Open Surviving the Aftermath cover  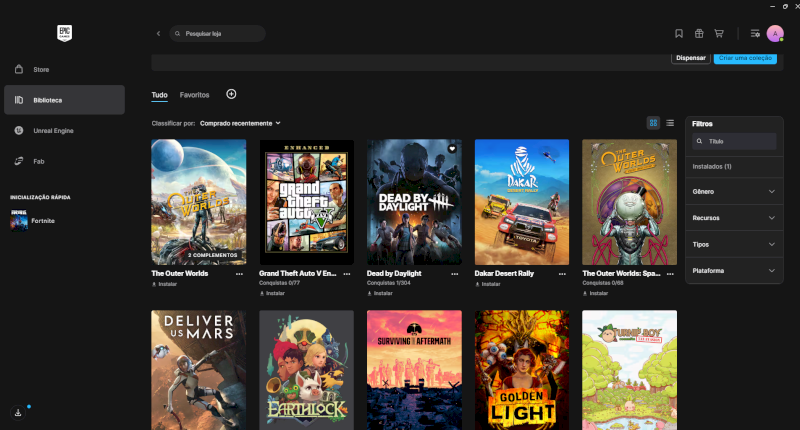pyautogui.click(x=414, y=370)
